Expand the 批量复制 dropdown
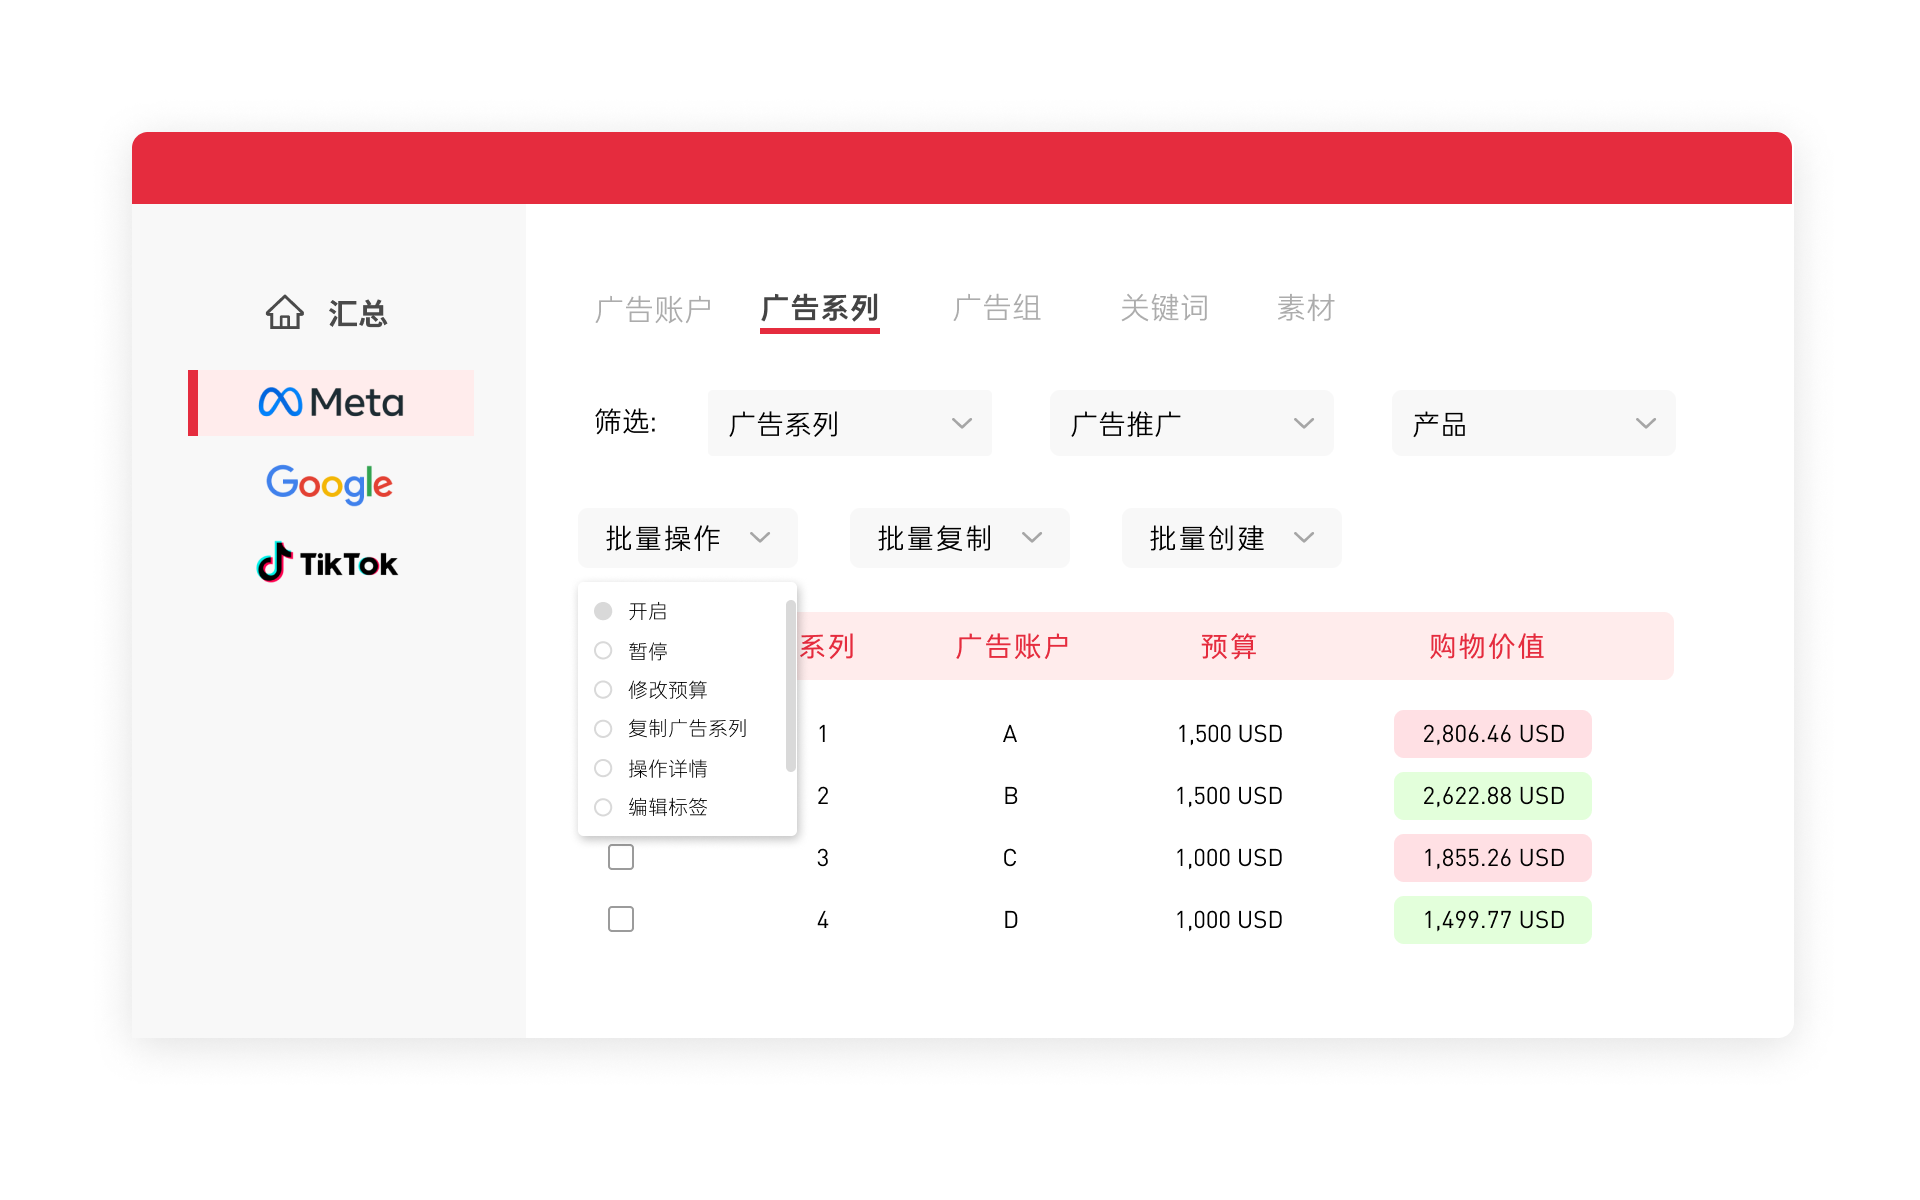This screenshot has width=1920, height=1200. click(960, 538)
